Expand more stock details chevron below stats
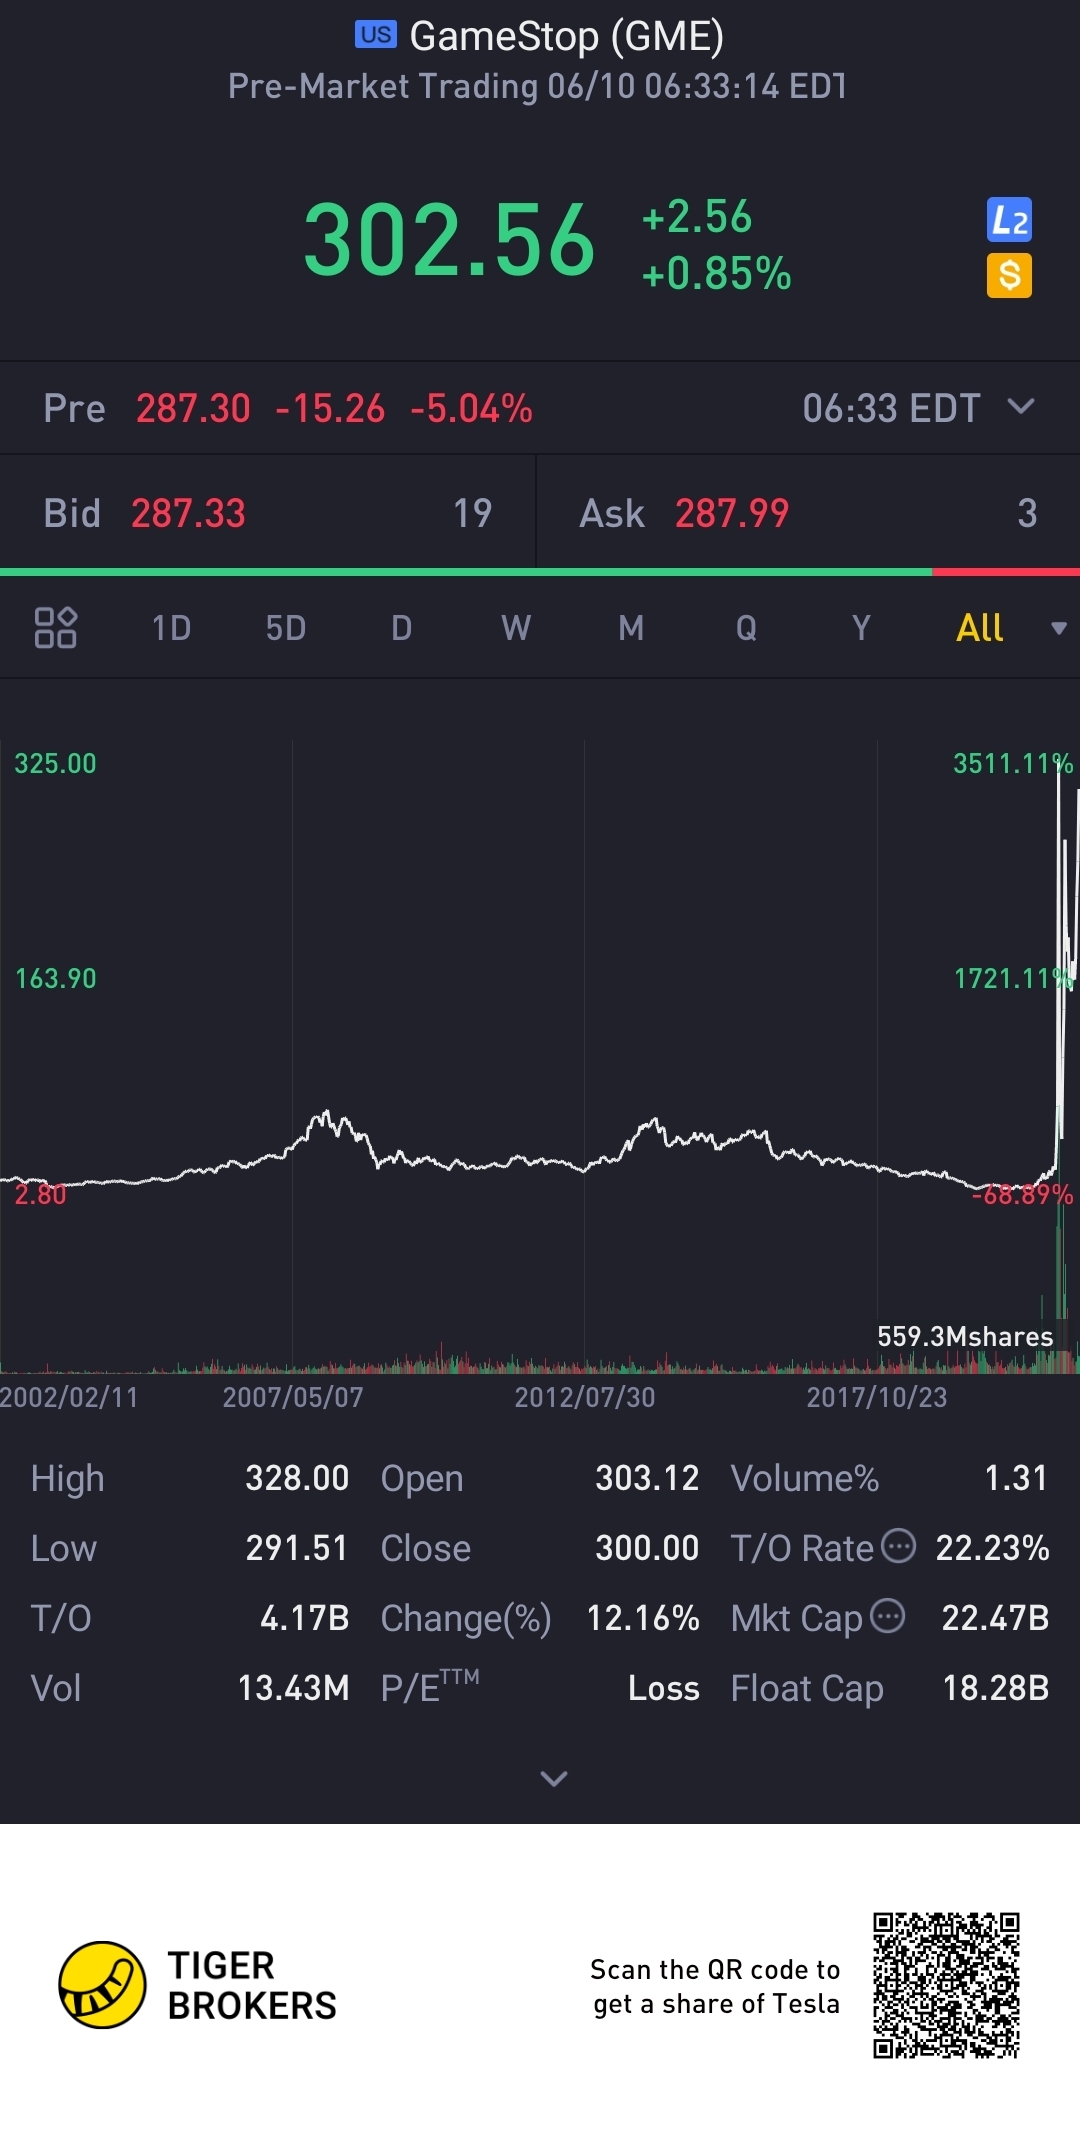The width and height of the screenshot is (1080, 2147). [554, 1778]
